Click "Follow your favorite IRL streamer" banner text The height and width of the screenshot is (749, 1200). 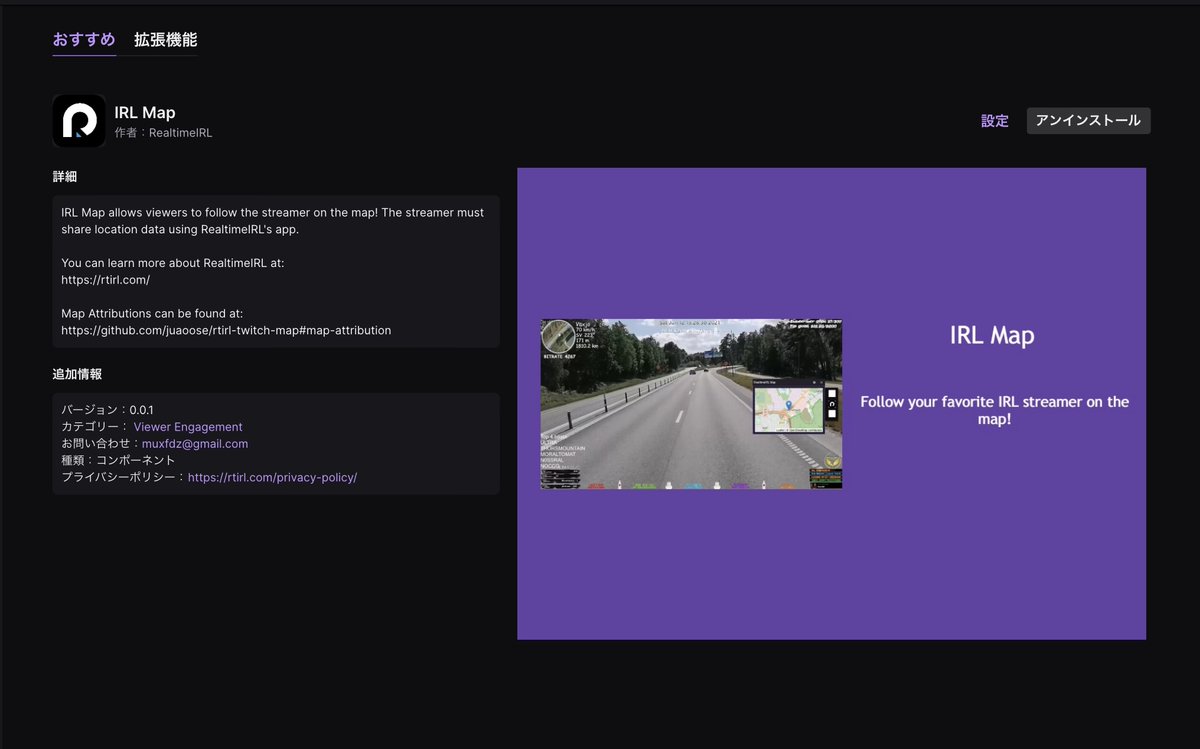(995, 410)
